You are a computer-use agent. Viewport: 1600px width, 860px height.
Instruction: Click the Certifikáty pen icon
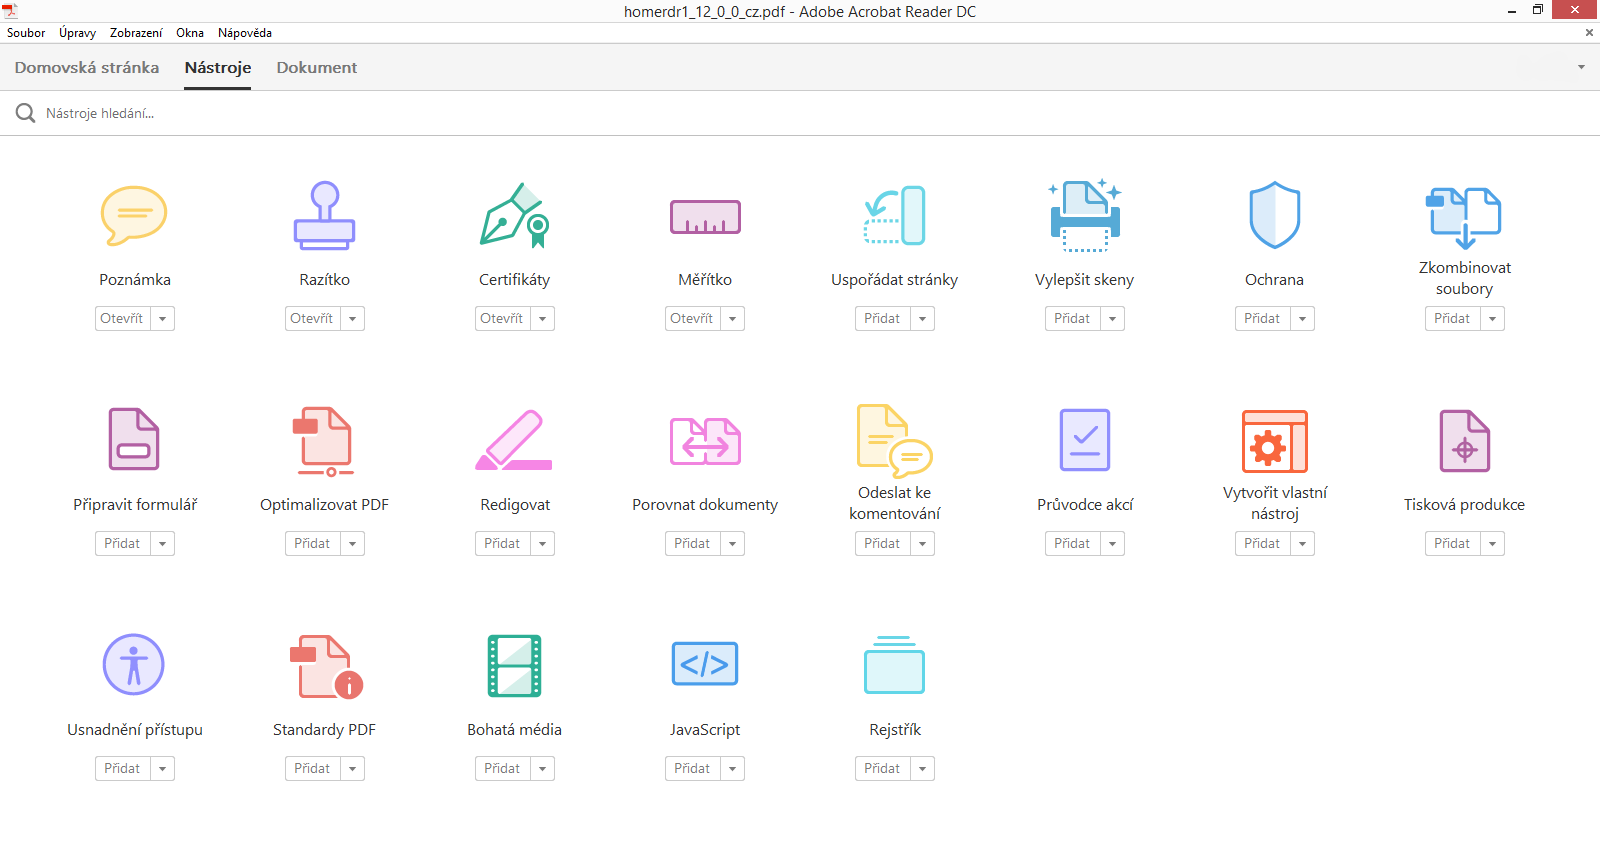[x=514, y=215]
